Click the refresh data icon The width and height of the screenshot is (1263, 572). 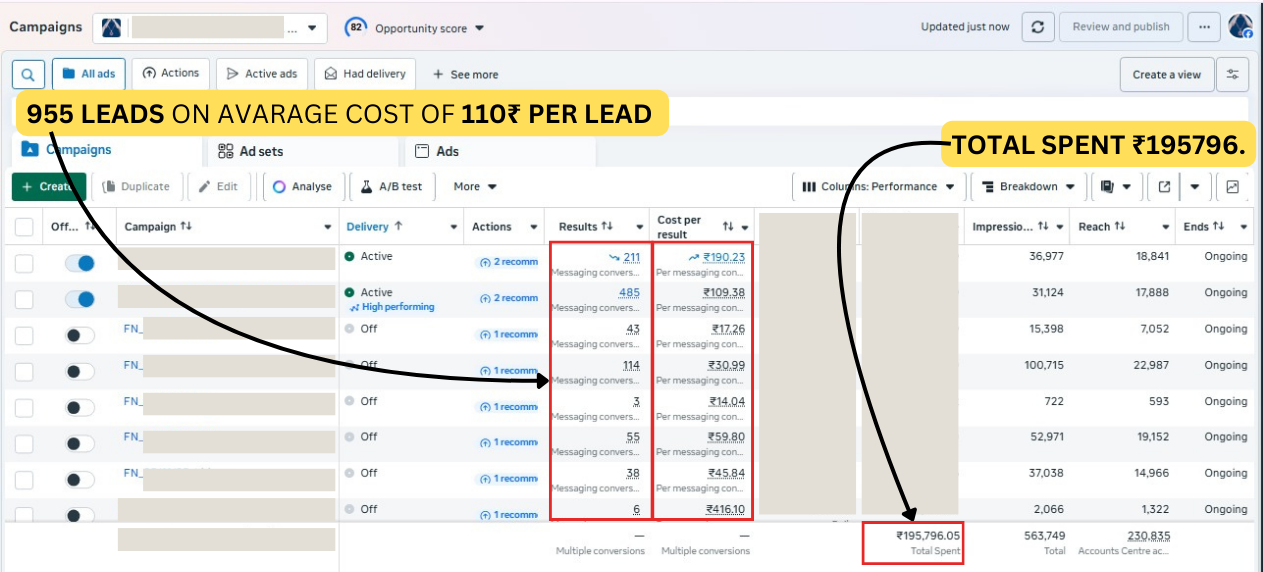(x=1037, y=27)
